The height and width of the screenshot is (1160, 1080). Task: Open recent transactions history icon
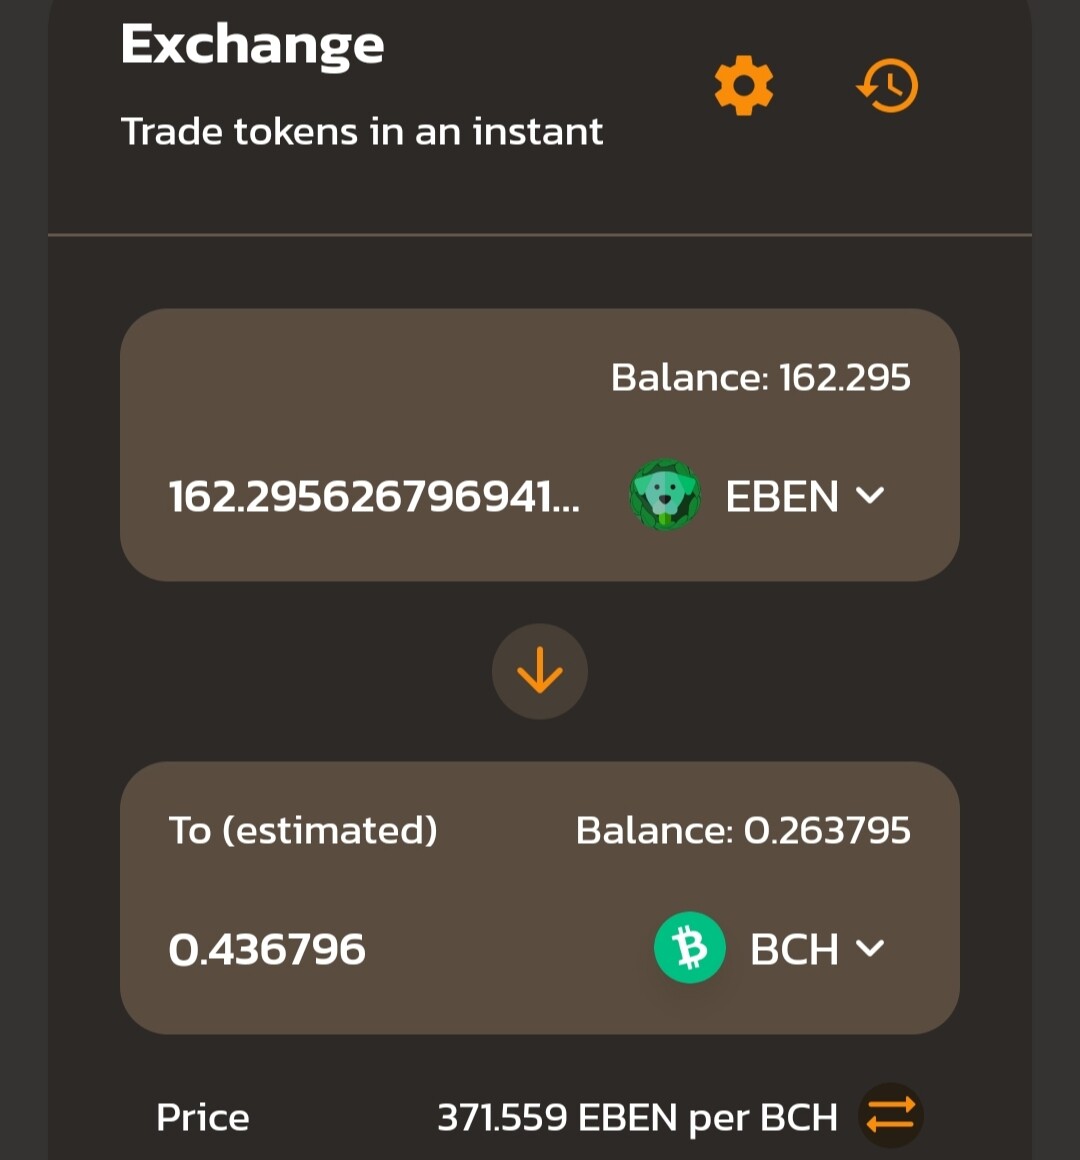coord(887,86)
